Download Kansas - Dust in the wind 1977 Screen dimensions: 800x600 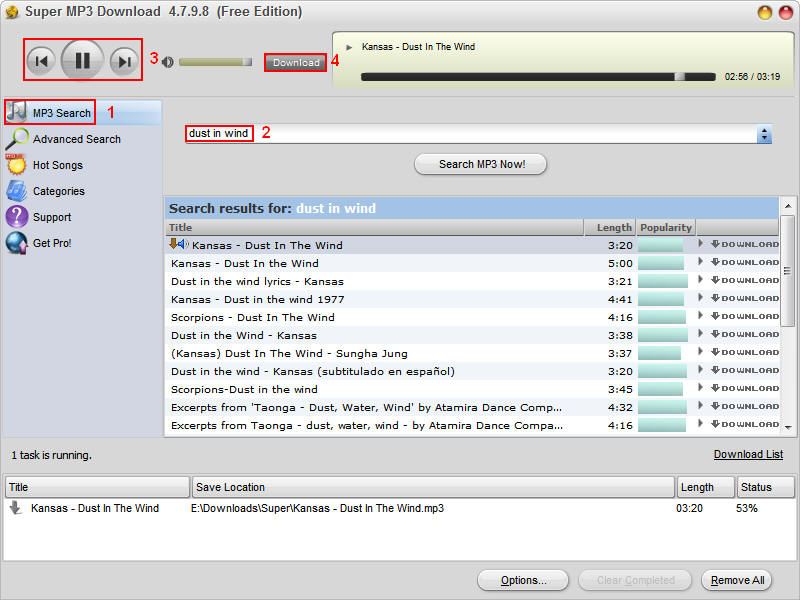tap(745, 298)
